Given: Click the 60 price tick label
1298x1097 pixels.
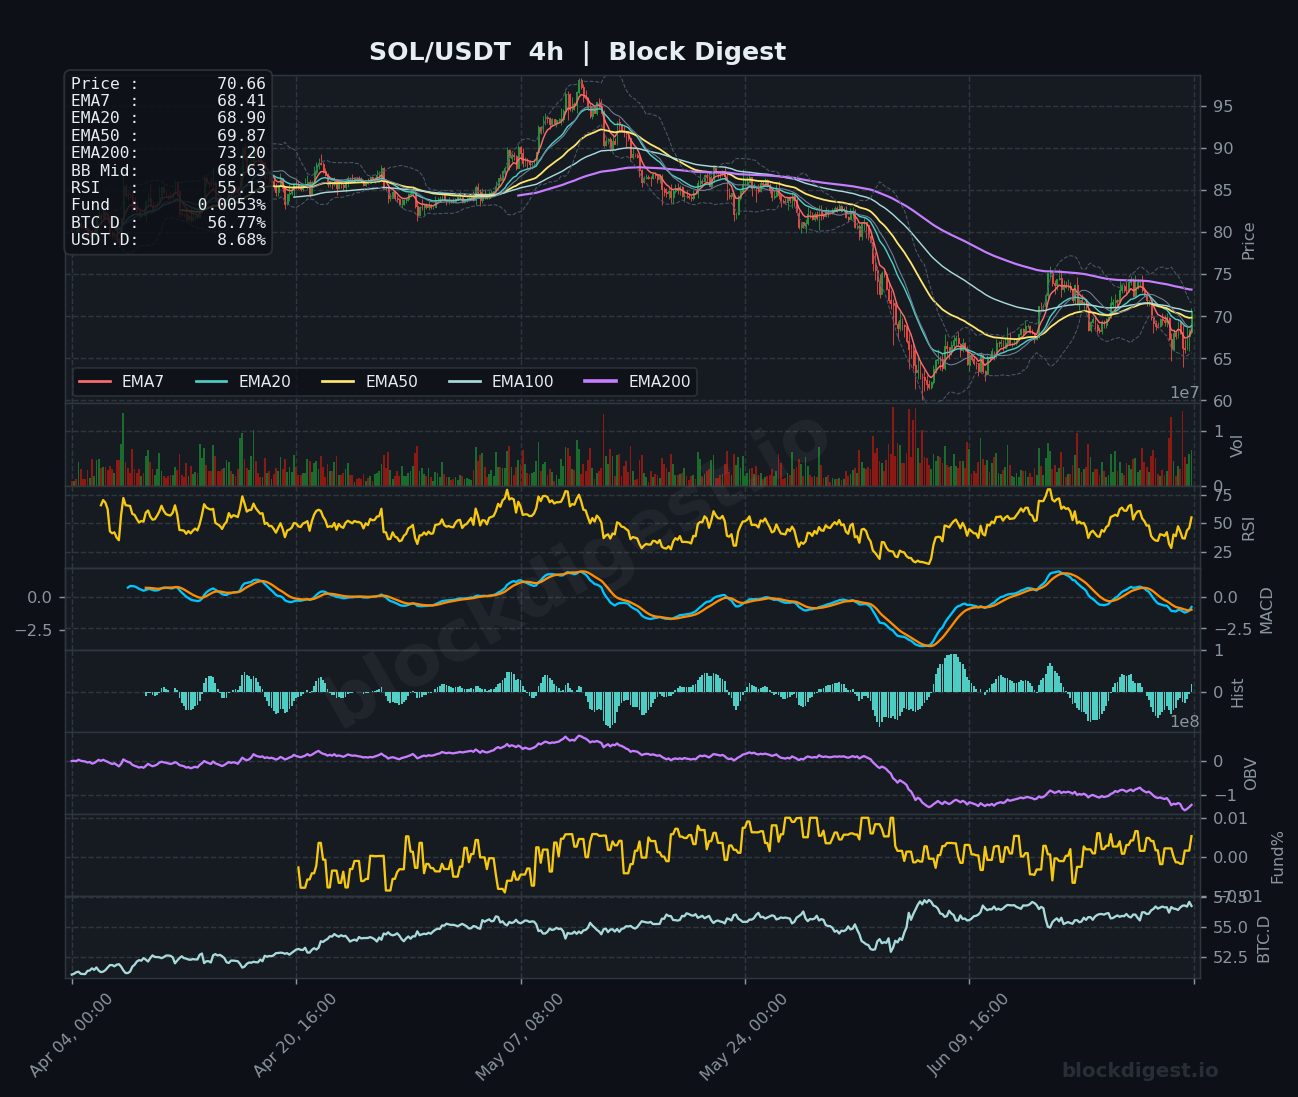Looking at the screenshot, I should point(1223,401).
